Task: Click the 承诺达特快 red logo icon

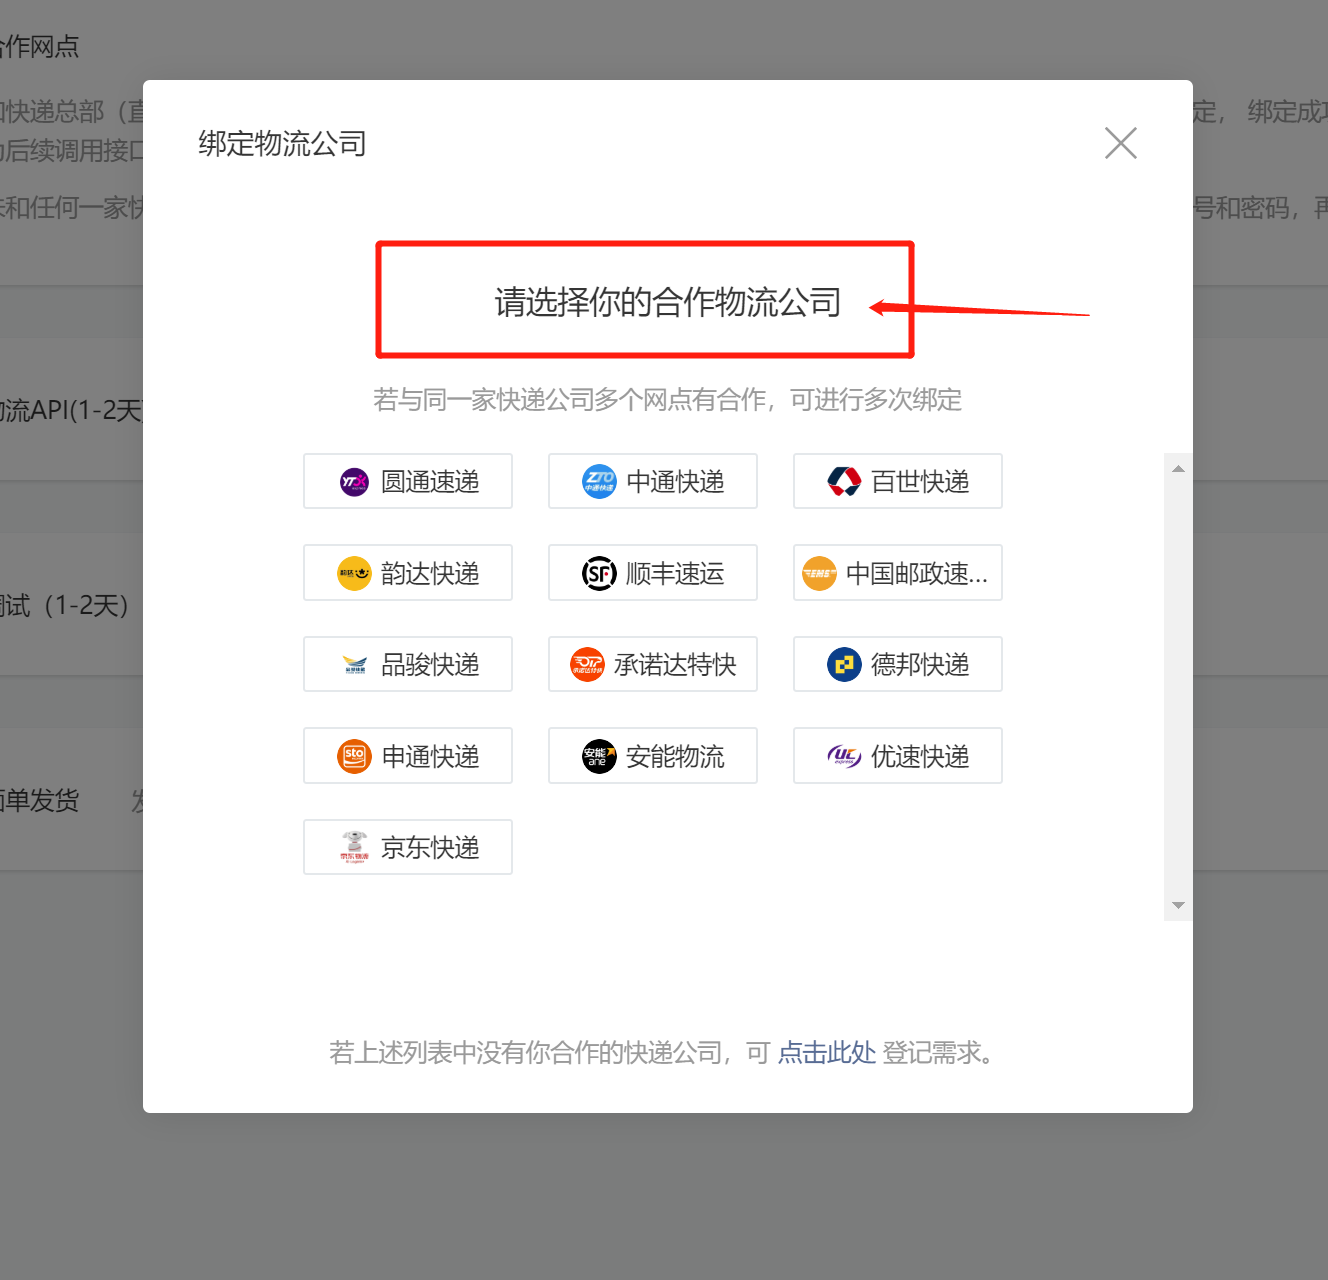Action: point(587,665)
